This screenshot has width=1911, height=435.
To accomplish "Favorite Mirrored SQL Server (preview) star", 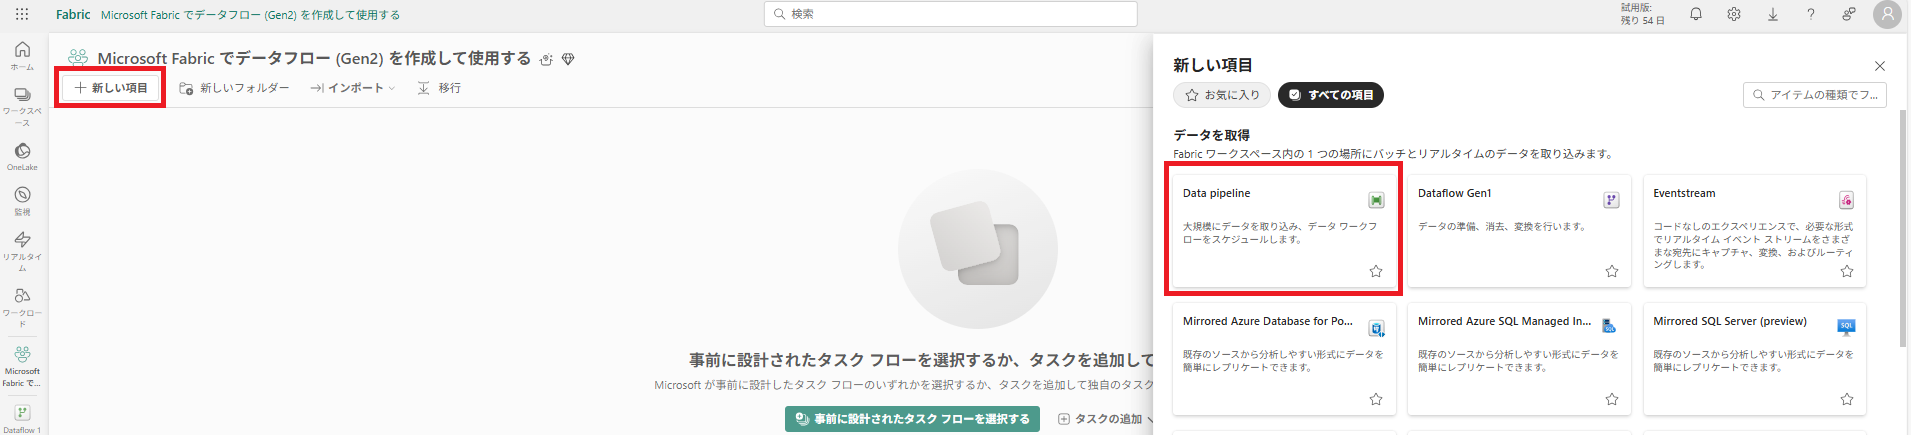I will click(x=1847, y=399).
